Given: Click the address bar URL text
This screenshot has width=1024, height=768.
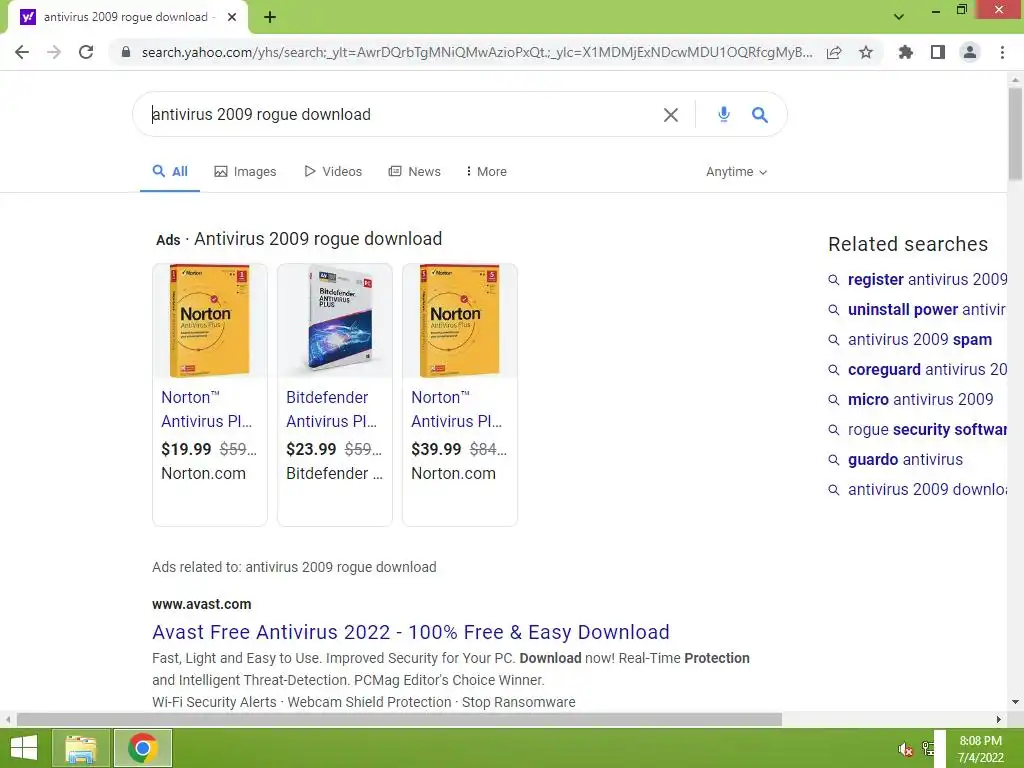Looking at the screenshot, I should (477, 52).
